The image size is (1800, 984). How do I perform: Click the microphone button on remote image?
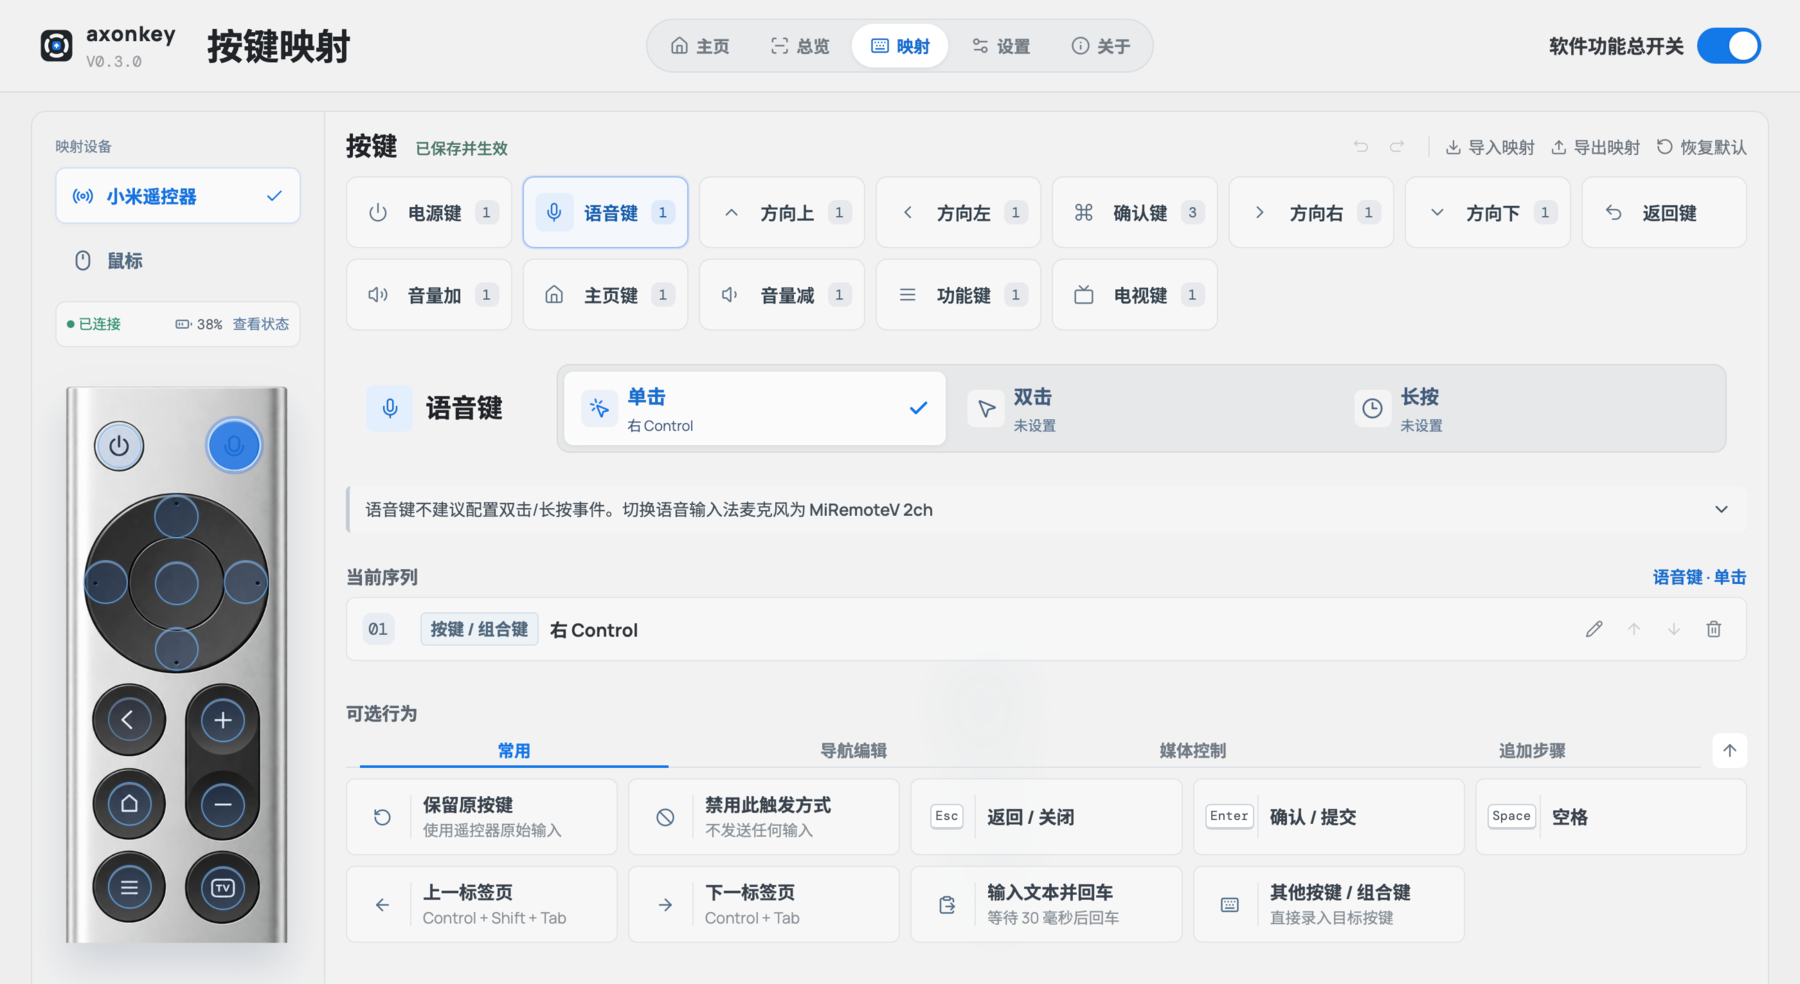coord(234,446)
